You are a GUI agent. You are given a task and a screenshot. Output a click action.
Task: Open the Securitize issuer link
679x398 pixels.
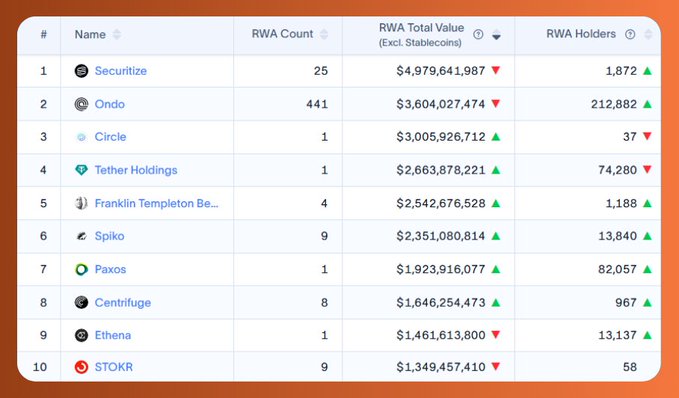(120, 71)
